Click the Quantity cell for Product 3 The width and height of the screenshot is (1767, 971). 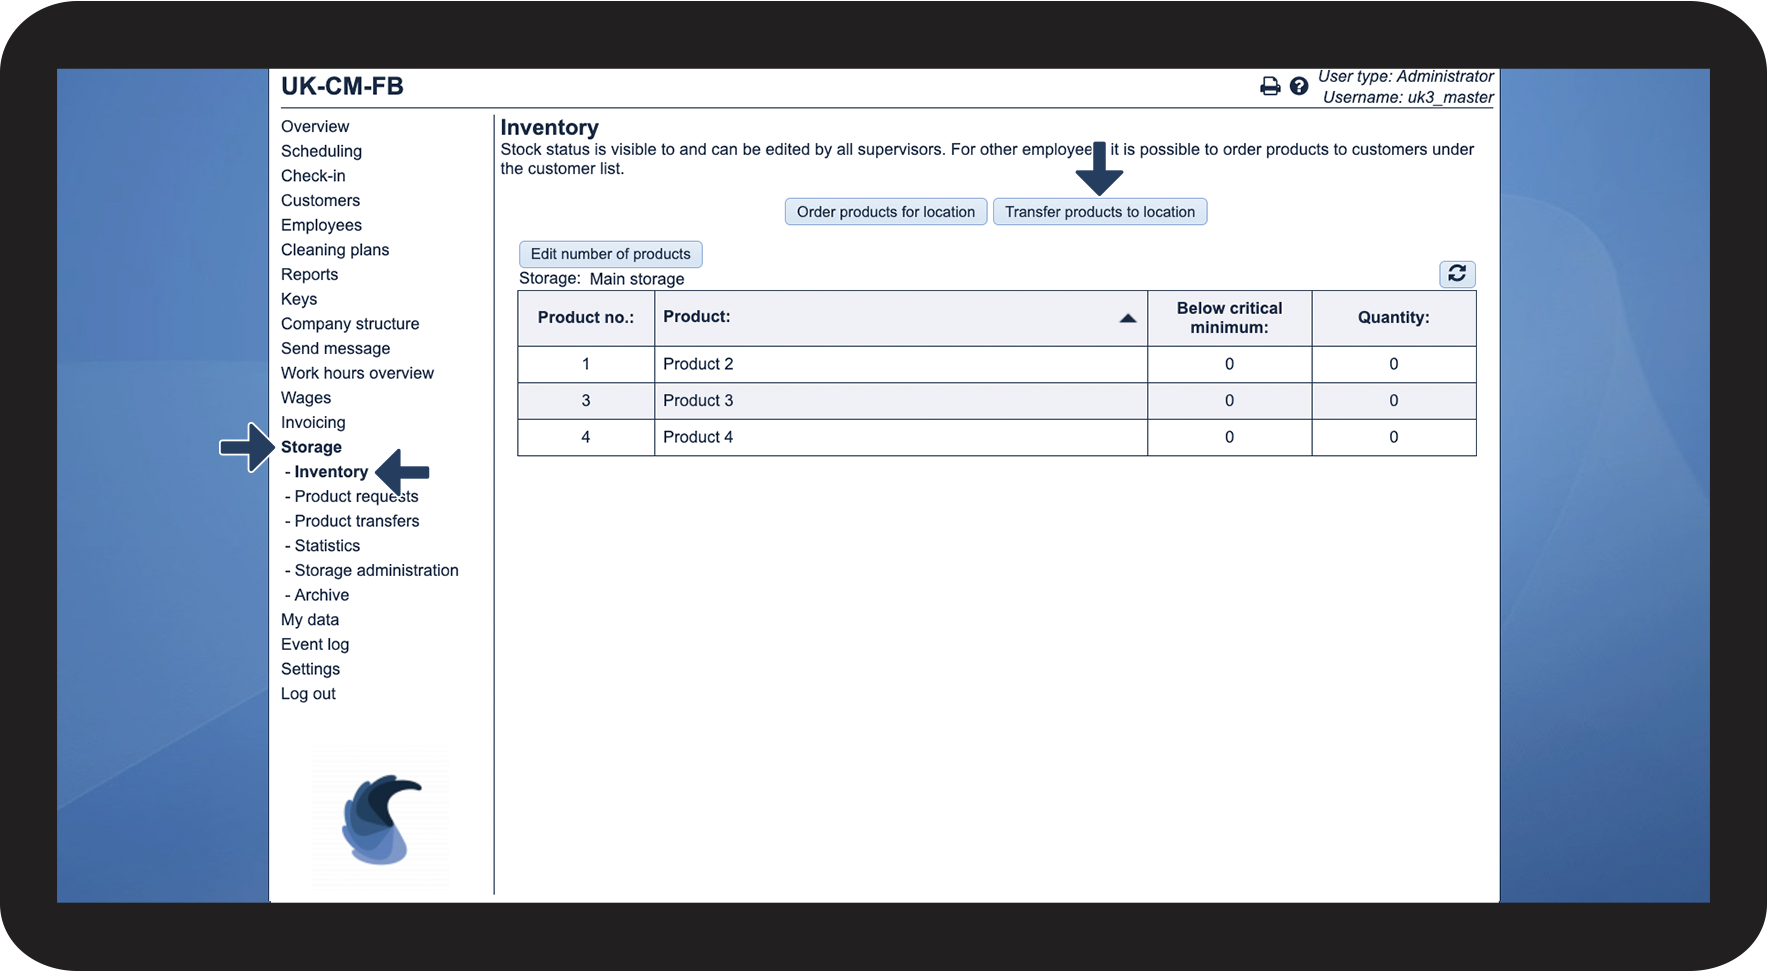(1394, 401)
